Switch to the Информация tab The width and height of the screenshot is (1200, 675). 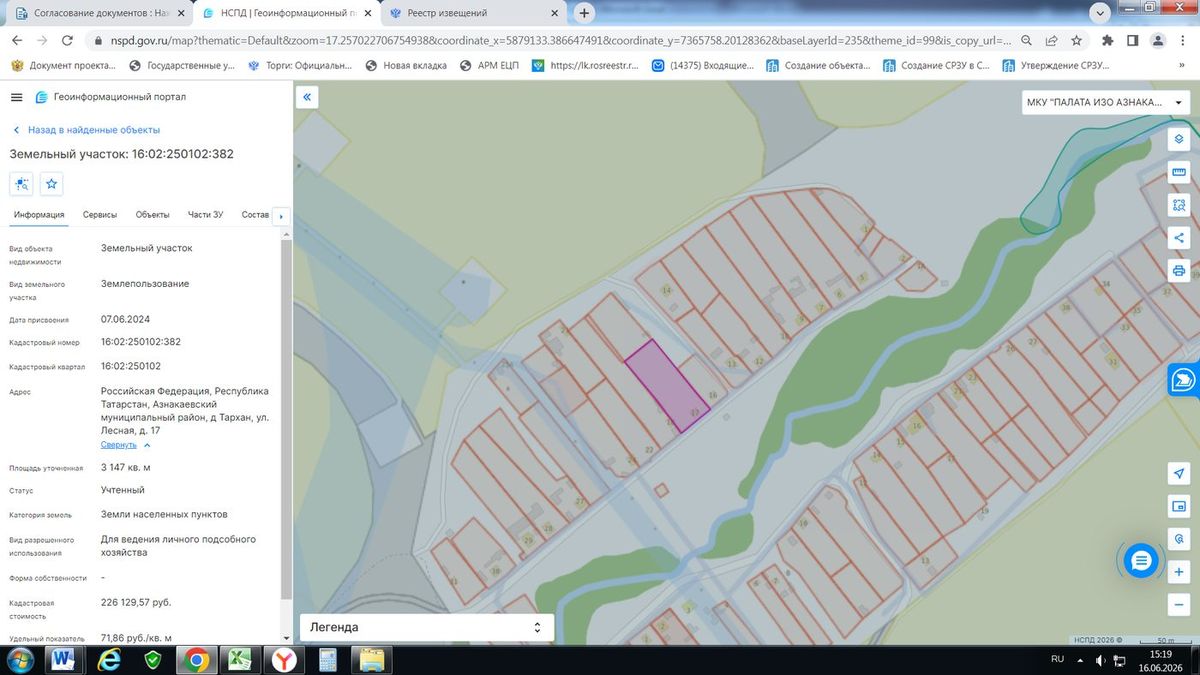click(x=39, y=215)
